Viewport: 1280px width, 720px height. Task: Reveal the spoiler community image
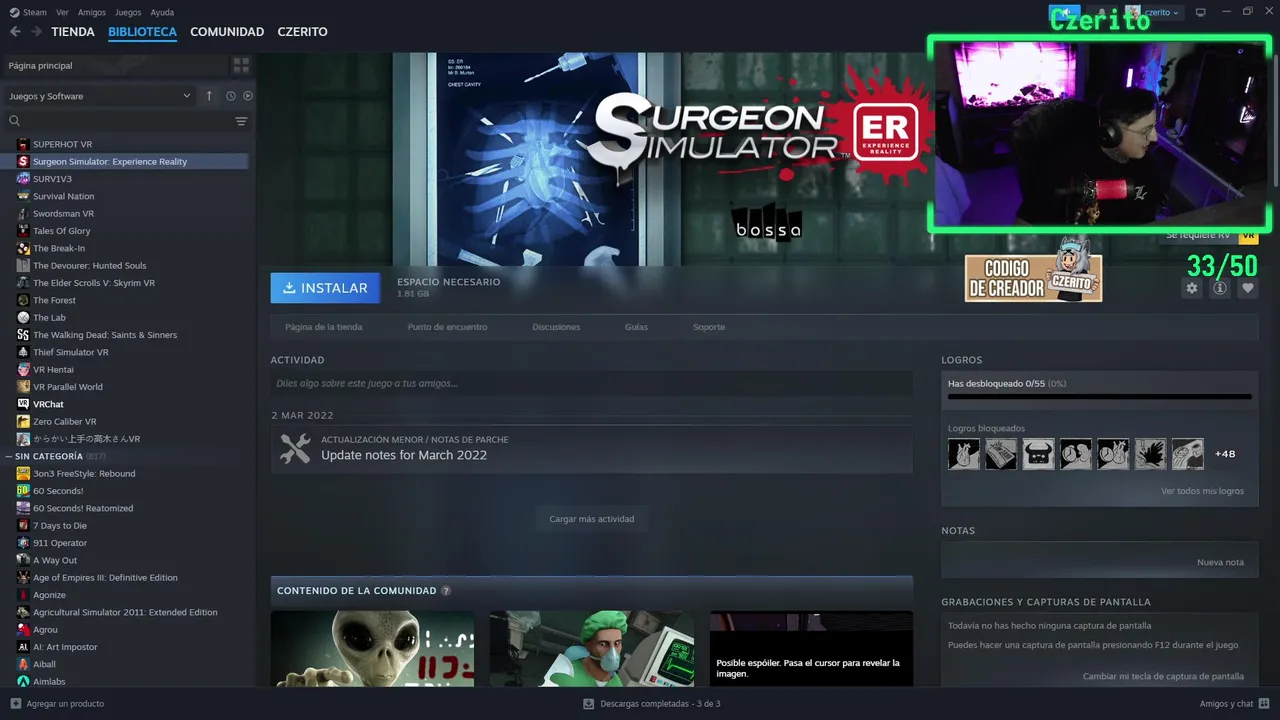pyautogui.click(x=811, y=649)
